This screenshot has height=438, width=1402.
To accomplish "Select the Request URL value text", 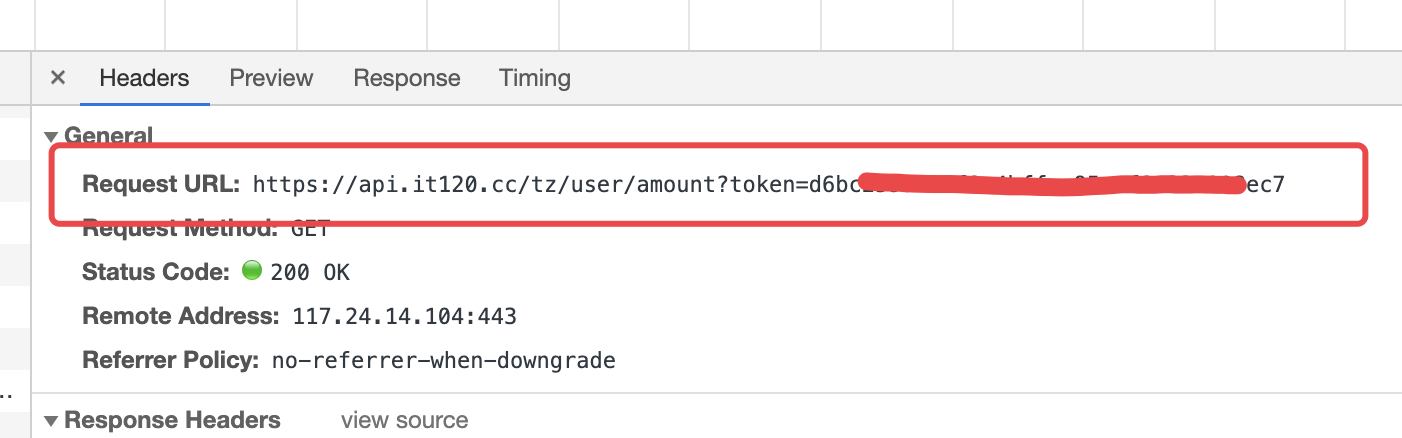I will click(768, 184).
